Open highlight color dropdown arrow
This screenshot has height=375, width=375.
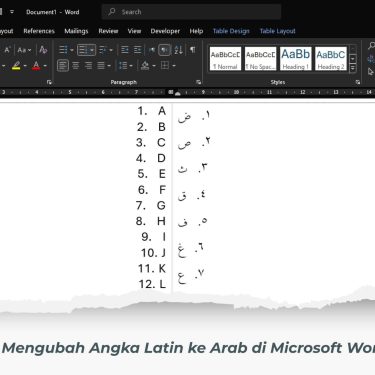tap(25, 66)
